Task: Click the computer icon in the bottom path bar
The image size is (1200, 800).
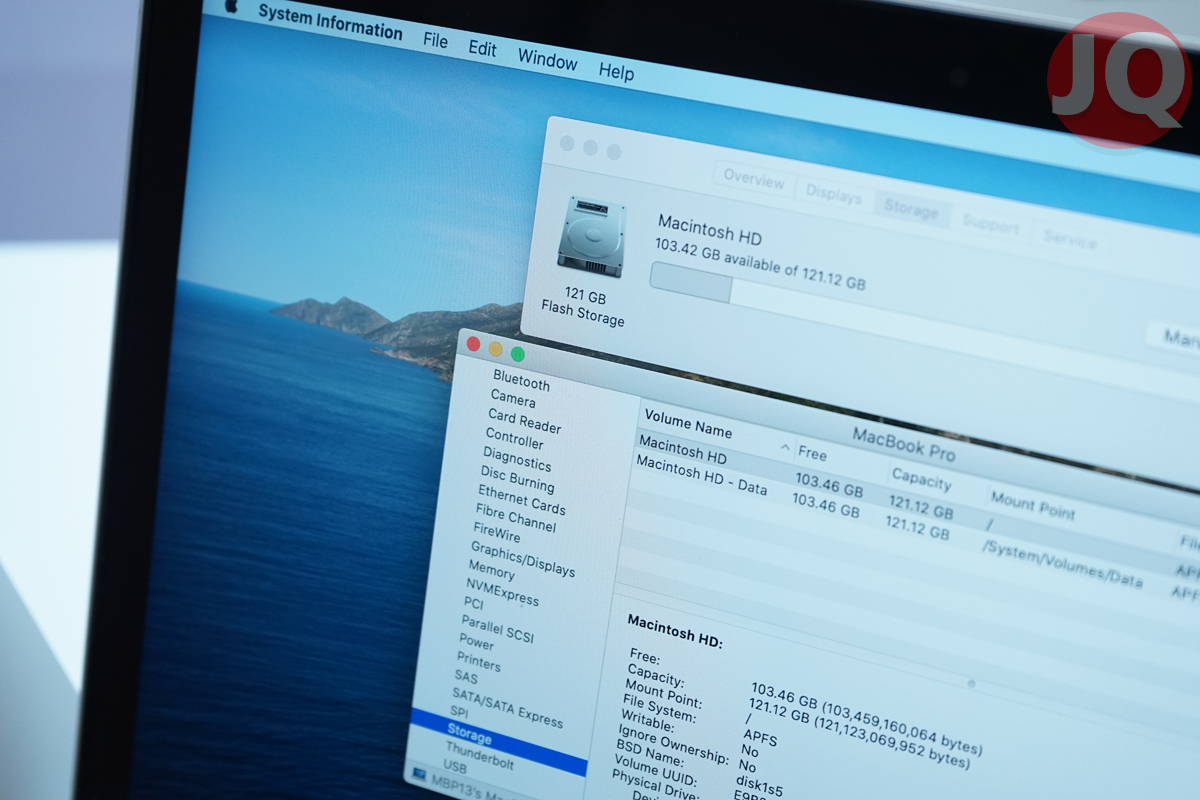Action: click(x=419, y=776)
